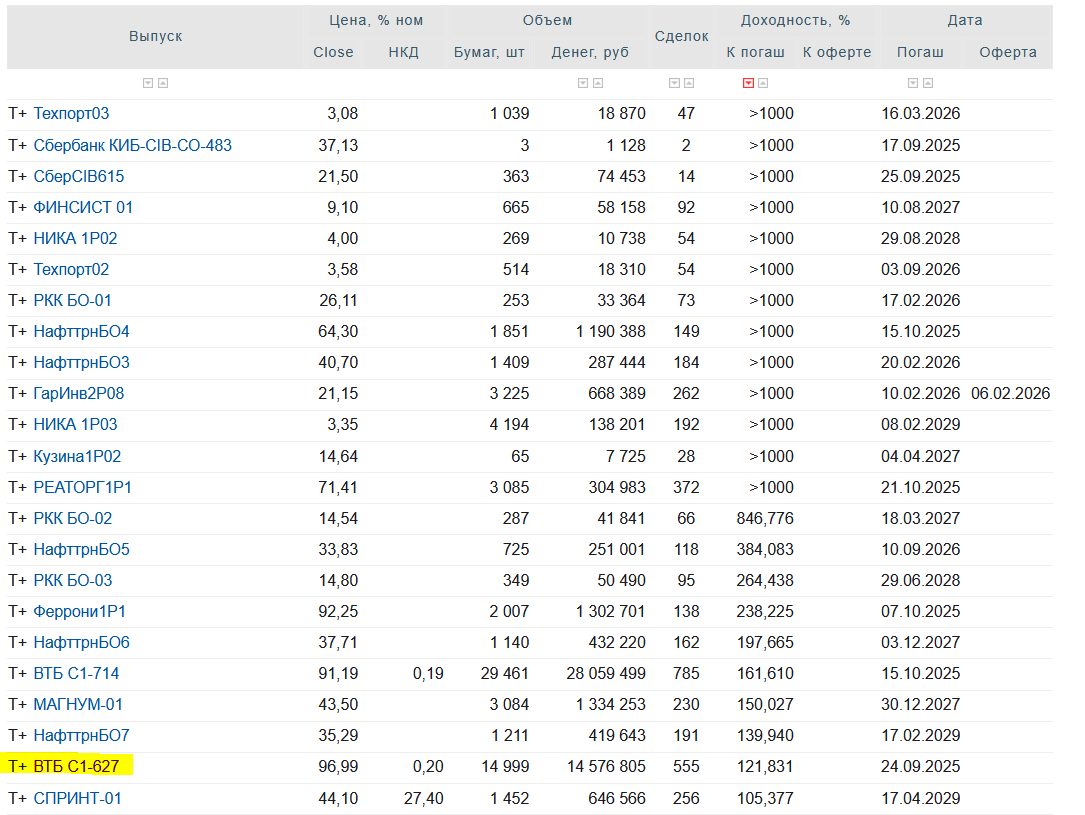
Task: Open the Кузина1Р02 bond link
Action: [x=78, y=457]
